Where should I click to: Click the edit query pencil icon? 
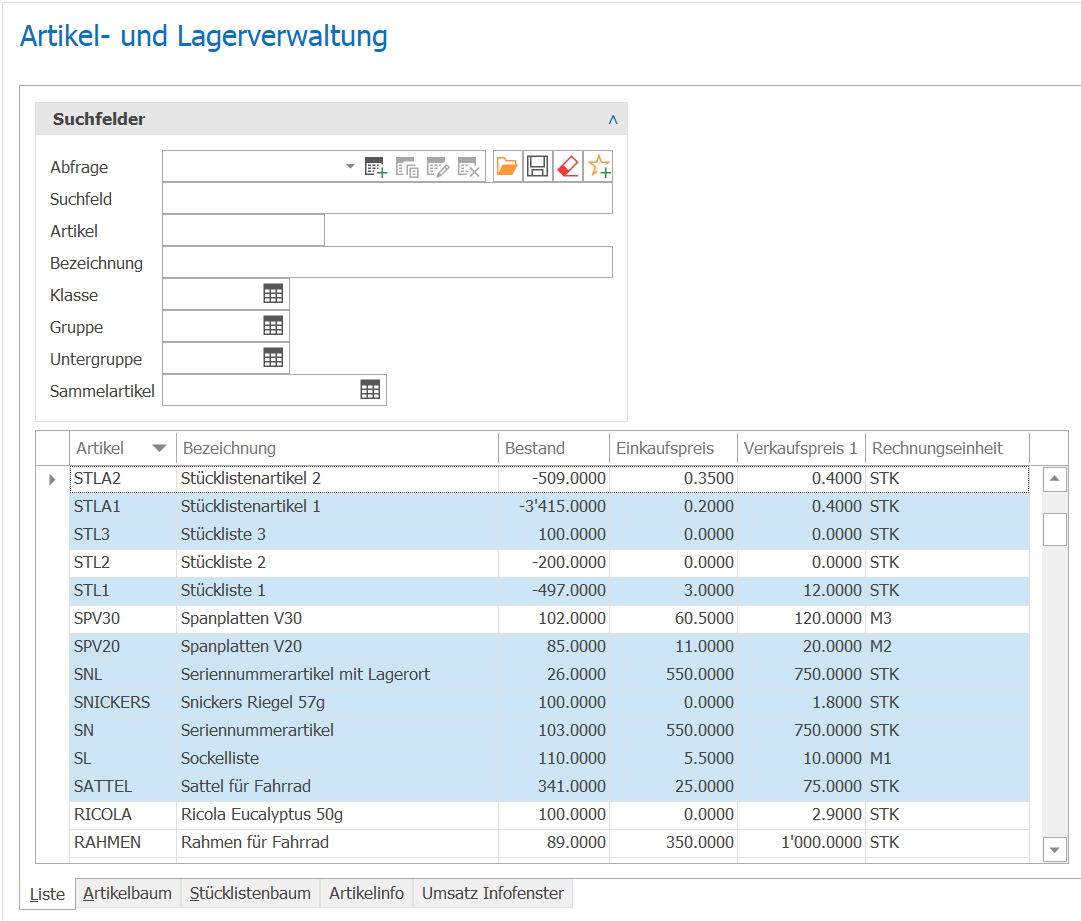click(438, 167)
